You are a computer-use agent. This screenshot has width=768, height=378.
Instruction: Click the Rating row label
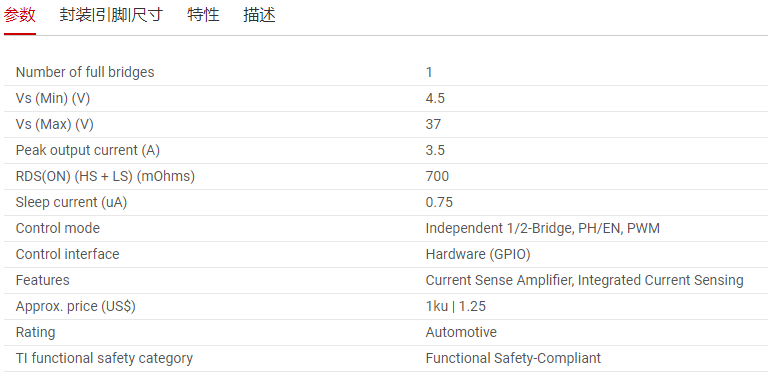(35, 332)
